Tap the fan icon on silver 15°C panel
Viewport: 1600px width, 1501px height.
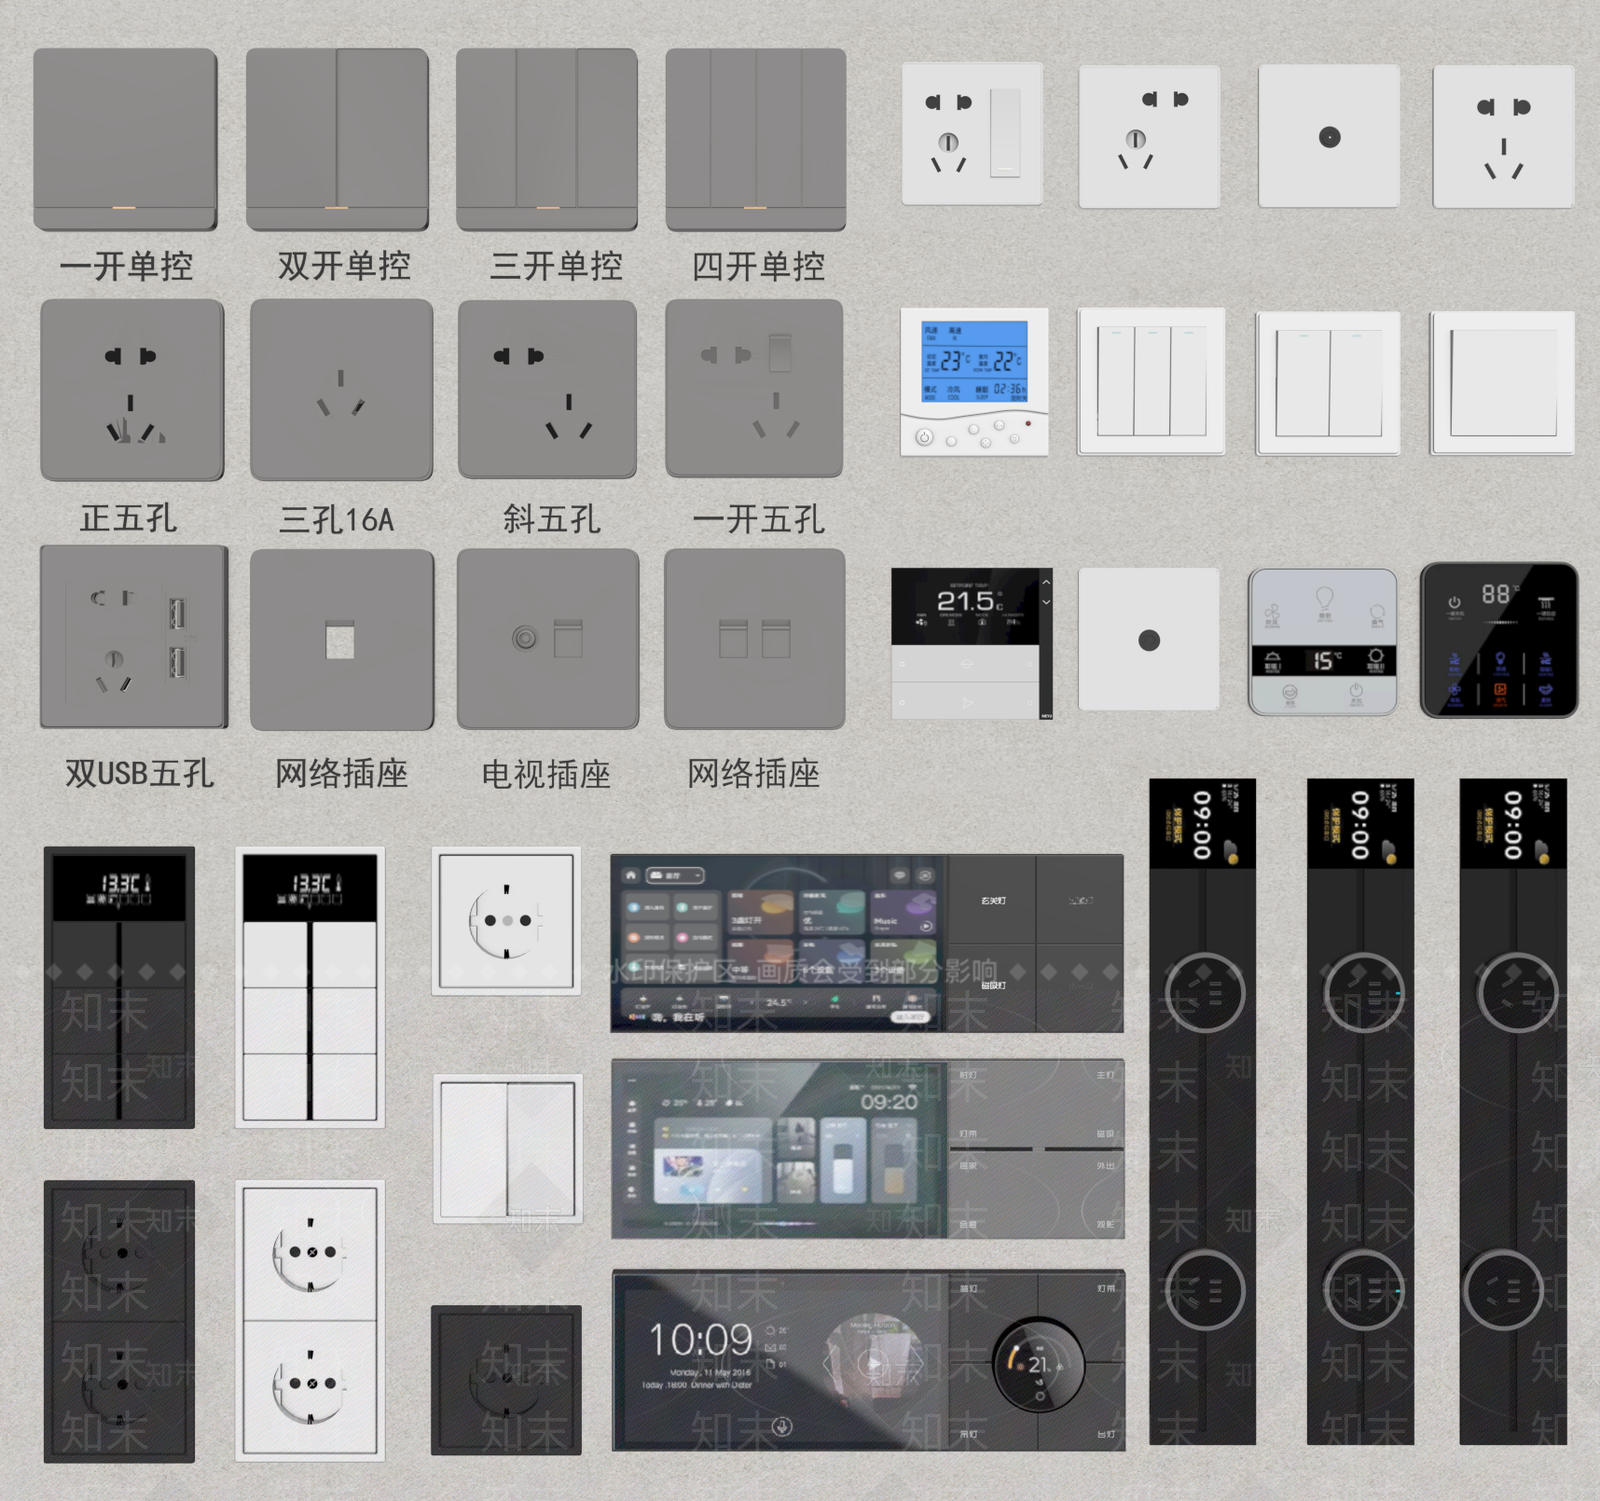pyautogui.click(x=1271, y=613)
